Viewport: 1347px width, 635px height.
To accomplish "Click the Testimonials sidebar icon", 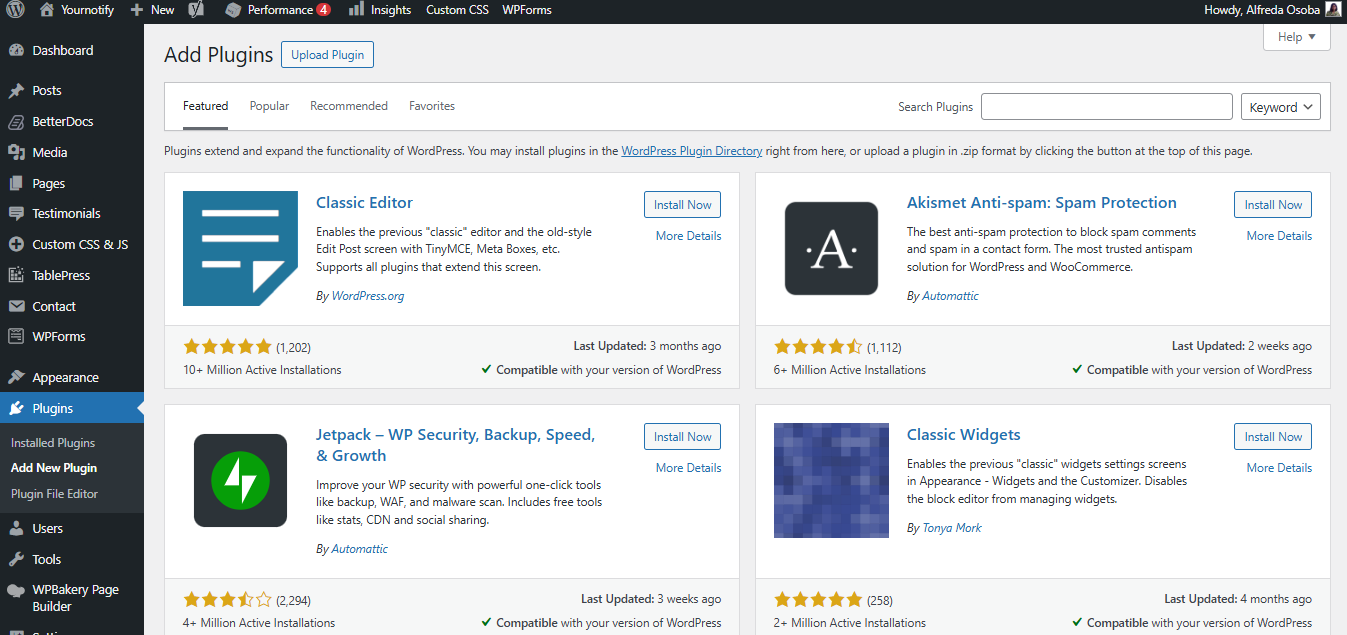I will [x=16, y=214].
